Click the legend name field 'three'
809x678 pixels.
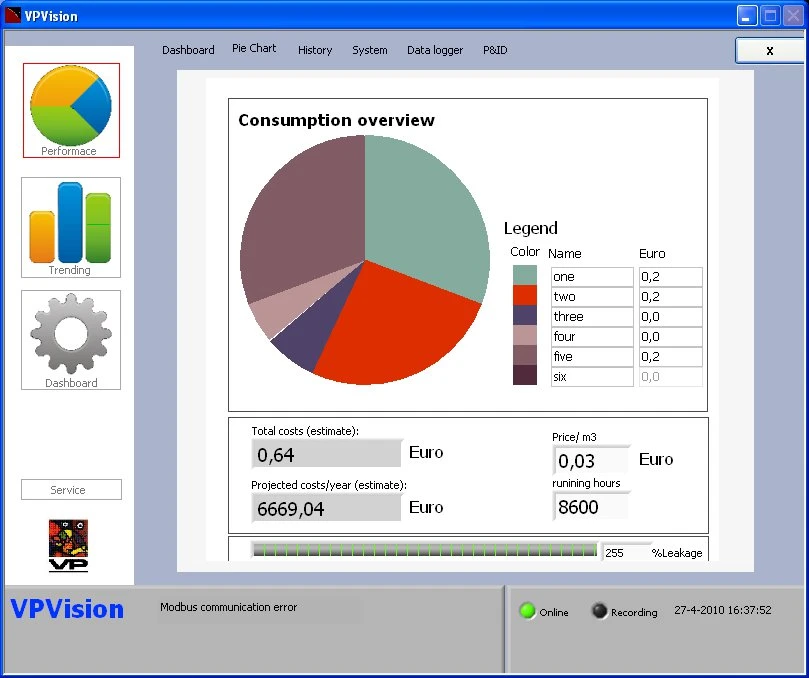pyautogui.click(x=592, y=317)
